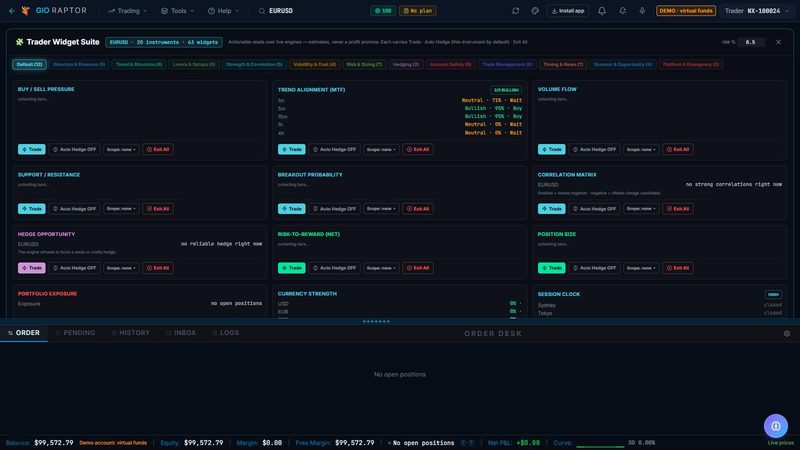This screenshot has height=450, width=800.
Task: Switch to the PENDING tab
Action: tap(75, 333)
